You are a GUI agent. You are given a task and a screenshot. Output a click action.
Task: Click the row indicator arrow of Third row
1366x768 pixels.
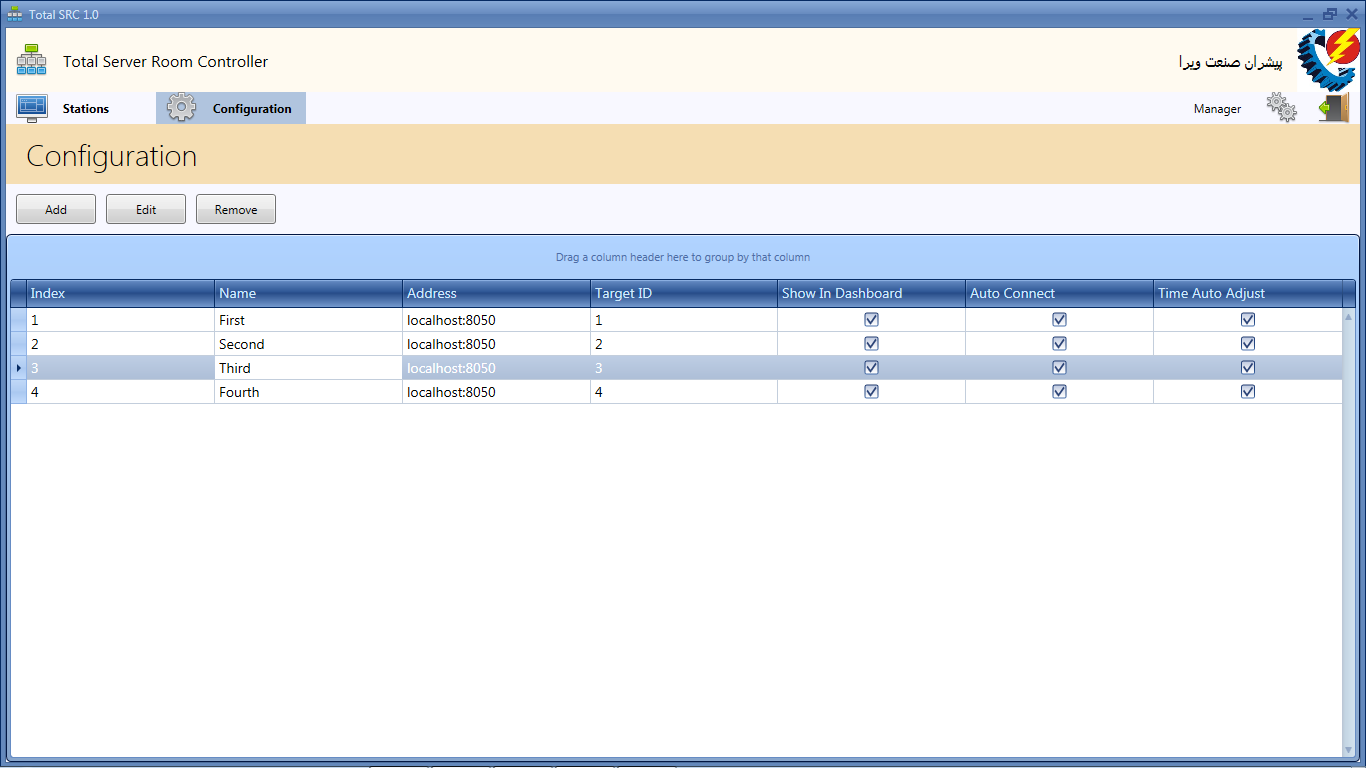pyautogui.click(x=19, y=368)
